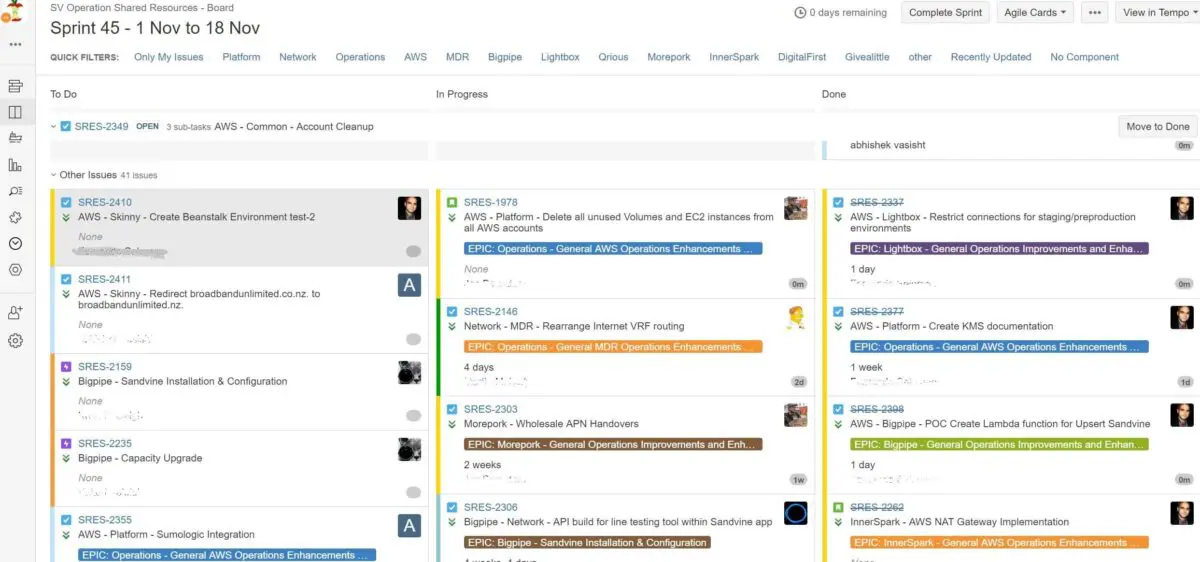
Task: Click the epic type icon of SRES-2235
Action: pyautogui.click(x=66, y=443)
